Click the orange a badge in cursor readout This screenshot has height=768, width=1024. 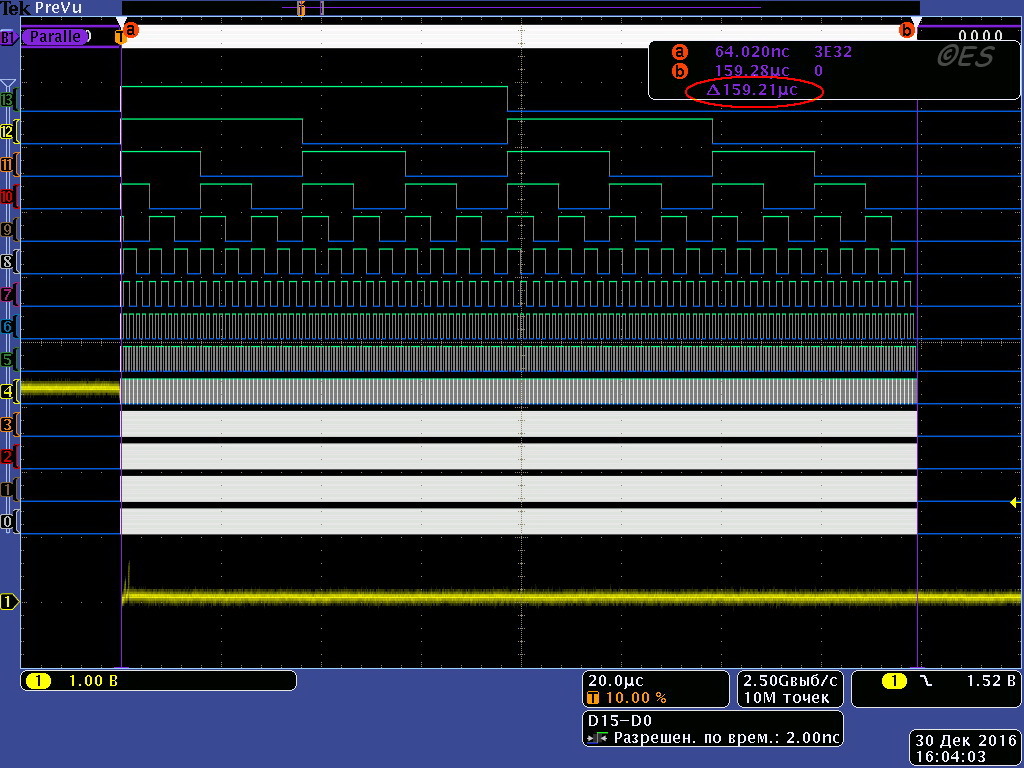[680, 52]
